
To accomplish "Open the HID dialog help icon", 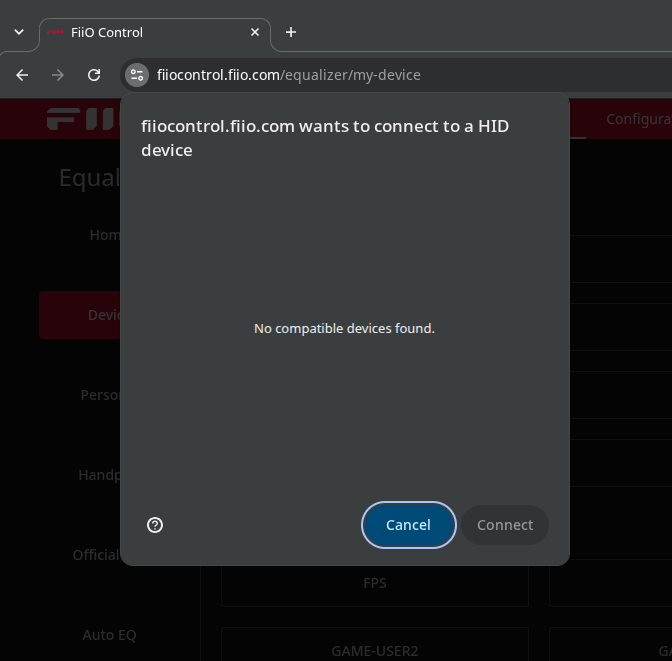I will 155,525.
